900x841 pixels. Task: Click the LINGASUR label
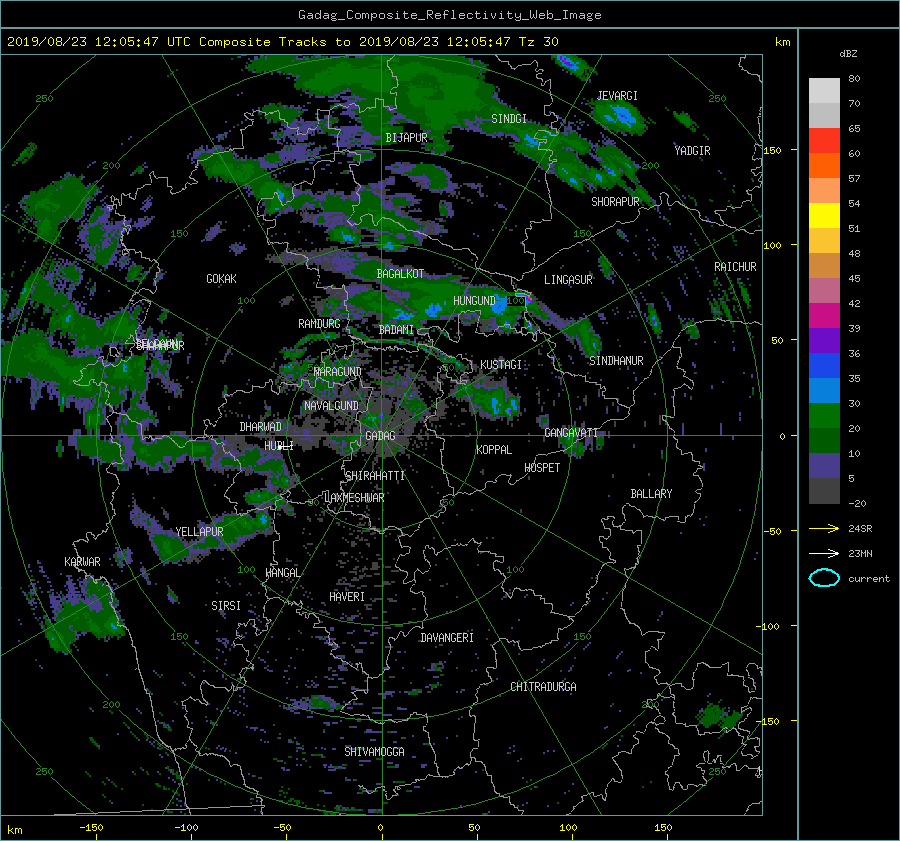pyautogui.click(x=568, y=280)
